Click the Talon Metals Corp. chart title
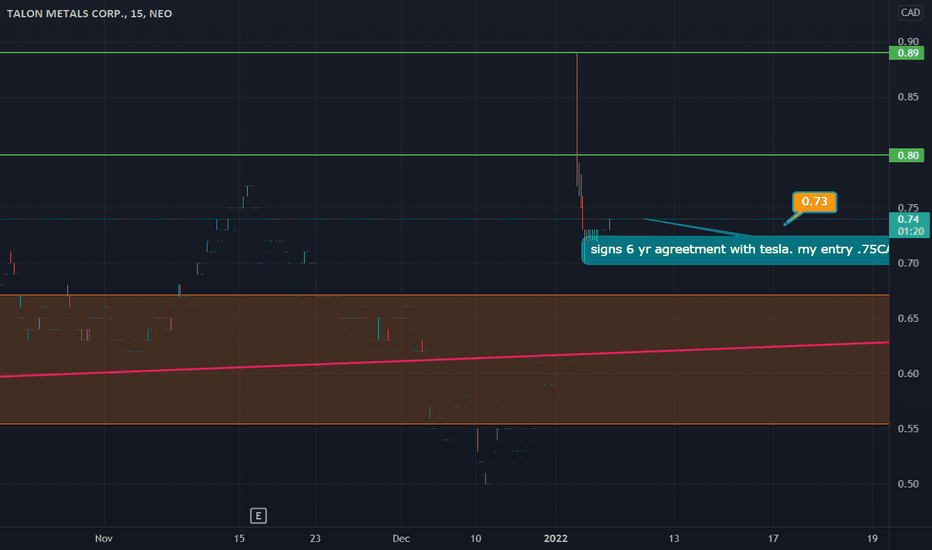The height and width of the screenshot is (550, 932). [x=90, y=13]
